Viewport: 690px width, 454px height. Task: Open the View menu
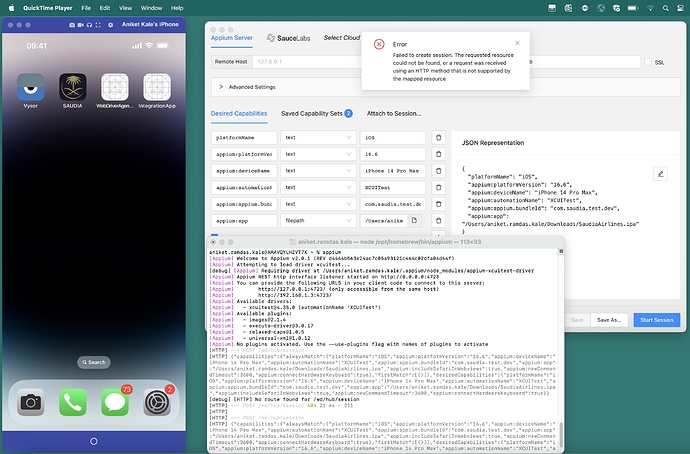click(125, 8)
